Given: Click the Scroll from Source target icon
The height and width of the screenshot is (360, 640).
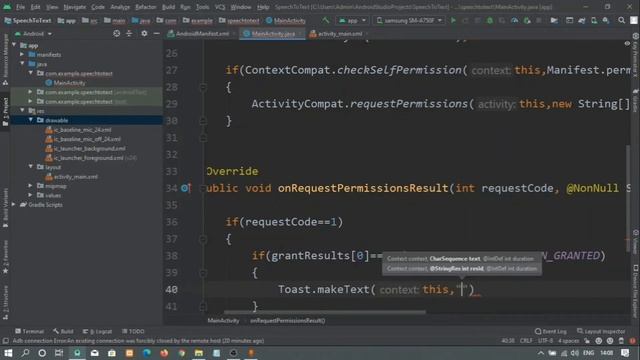Looking at the screenshot, I should [x=117, y=33].
